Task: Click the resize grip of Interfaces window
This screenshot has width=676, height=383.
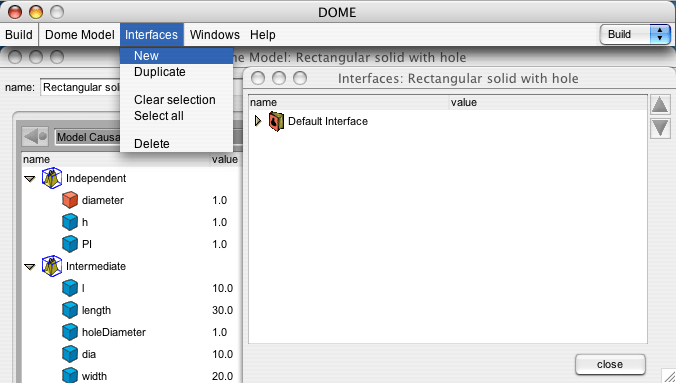Action: [x=669, y=376]
